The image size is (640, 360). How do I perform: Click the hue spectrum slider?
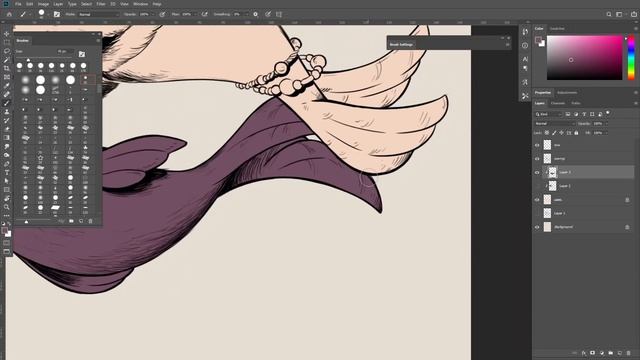(x=631, y=58)
